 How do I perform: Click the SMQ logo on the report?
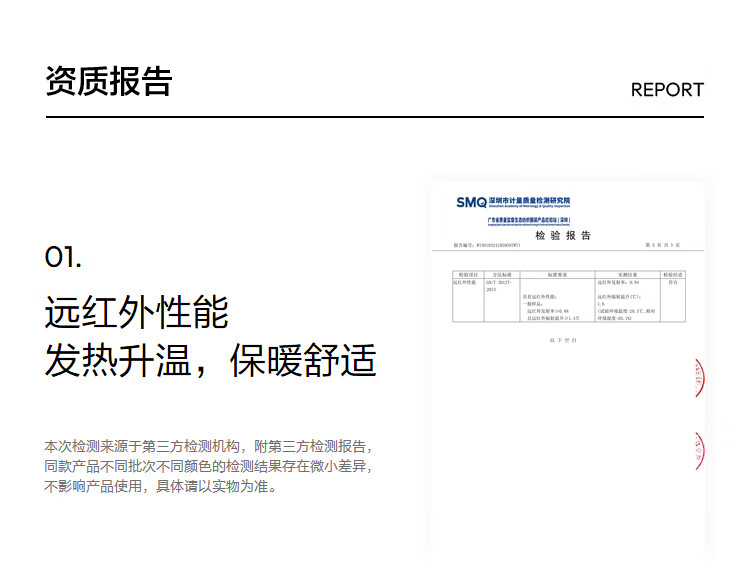point(471,202)
